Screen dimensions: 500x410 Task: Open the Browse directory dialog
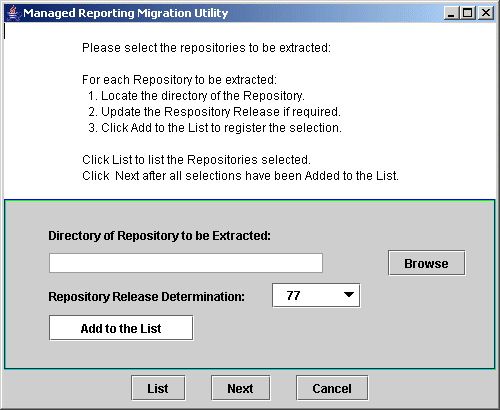click(427, 263)
